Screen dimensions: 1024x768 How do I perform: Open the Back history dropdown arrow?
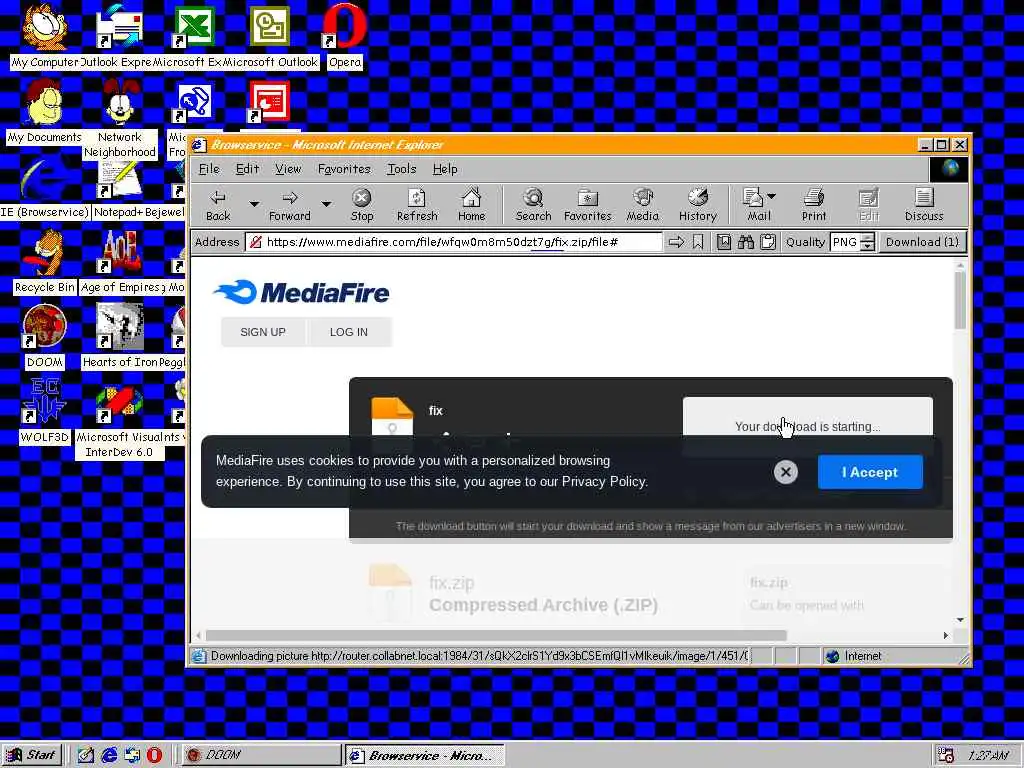tap(253, 204)
